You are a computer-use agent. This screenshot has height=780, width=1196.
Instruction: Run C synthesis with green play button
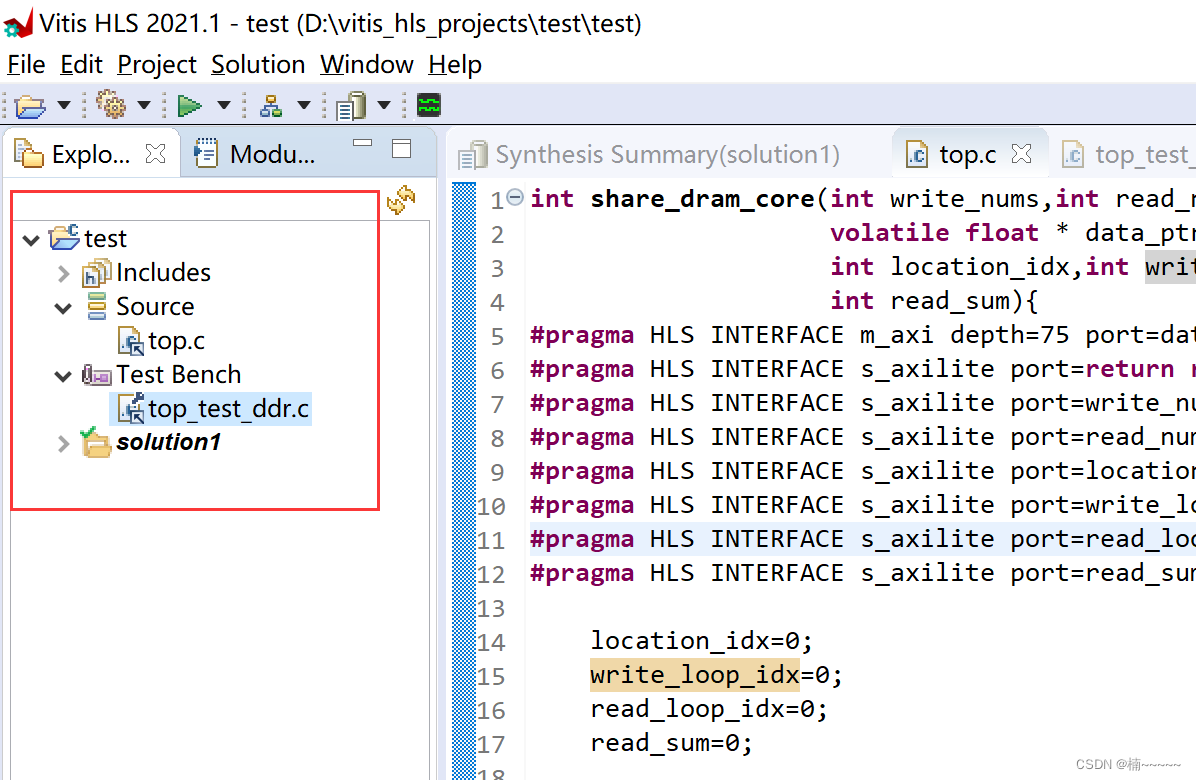[189, 105]
